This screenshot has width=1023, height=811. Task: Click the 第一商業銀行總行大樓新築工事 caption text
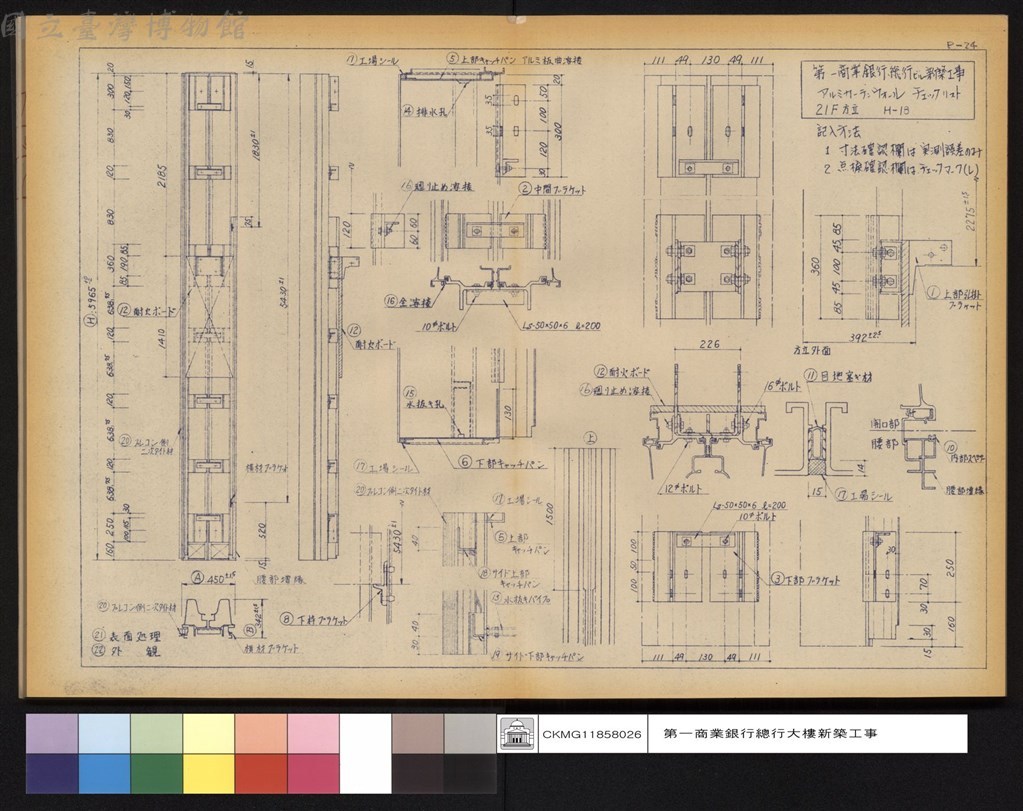771,733
